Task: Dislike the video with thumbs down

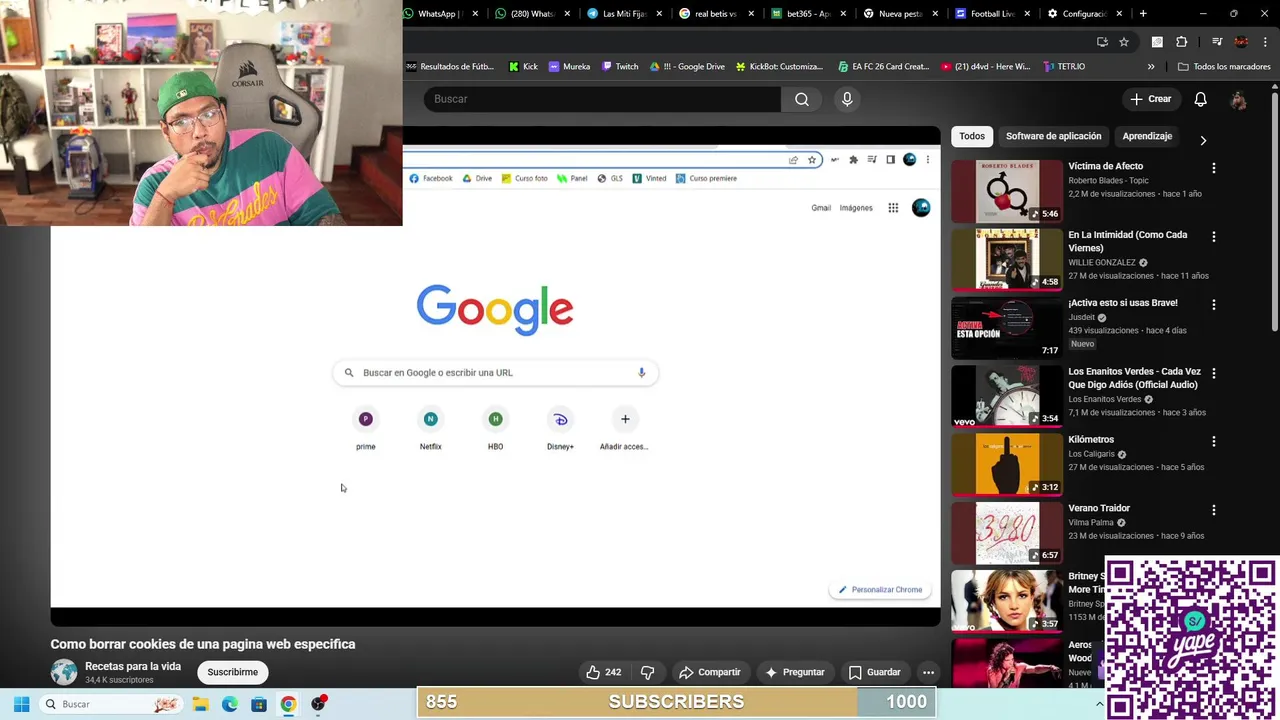Action: [x=647, y=672]
